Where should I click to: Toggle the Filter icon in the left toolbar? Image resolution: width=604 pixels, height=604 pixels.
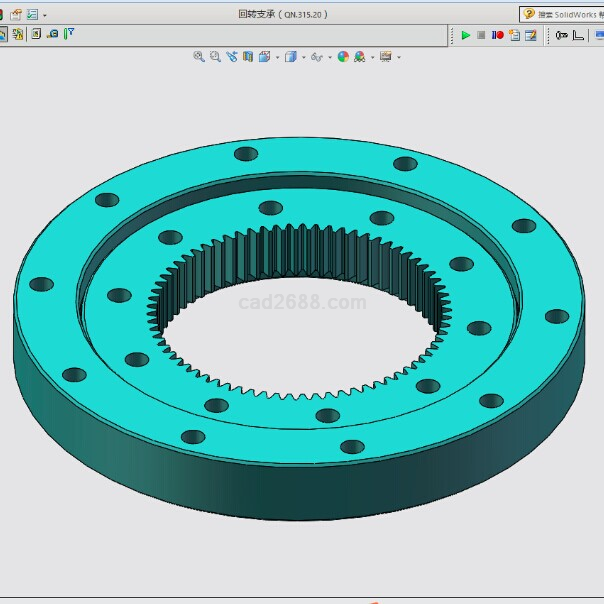[x=69, y=34]
